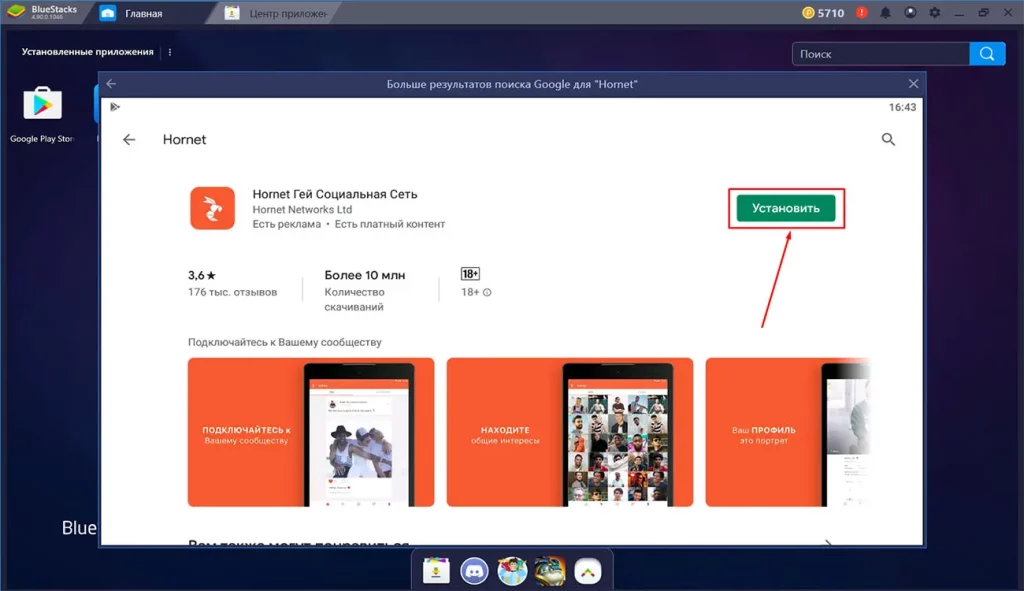Image resolution: width=1024 pixels, height=591 pixels.
Task: Open the notifications bell
Action: click(x=886, y=13)
